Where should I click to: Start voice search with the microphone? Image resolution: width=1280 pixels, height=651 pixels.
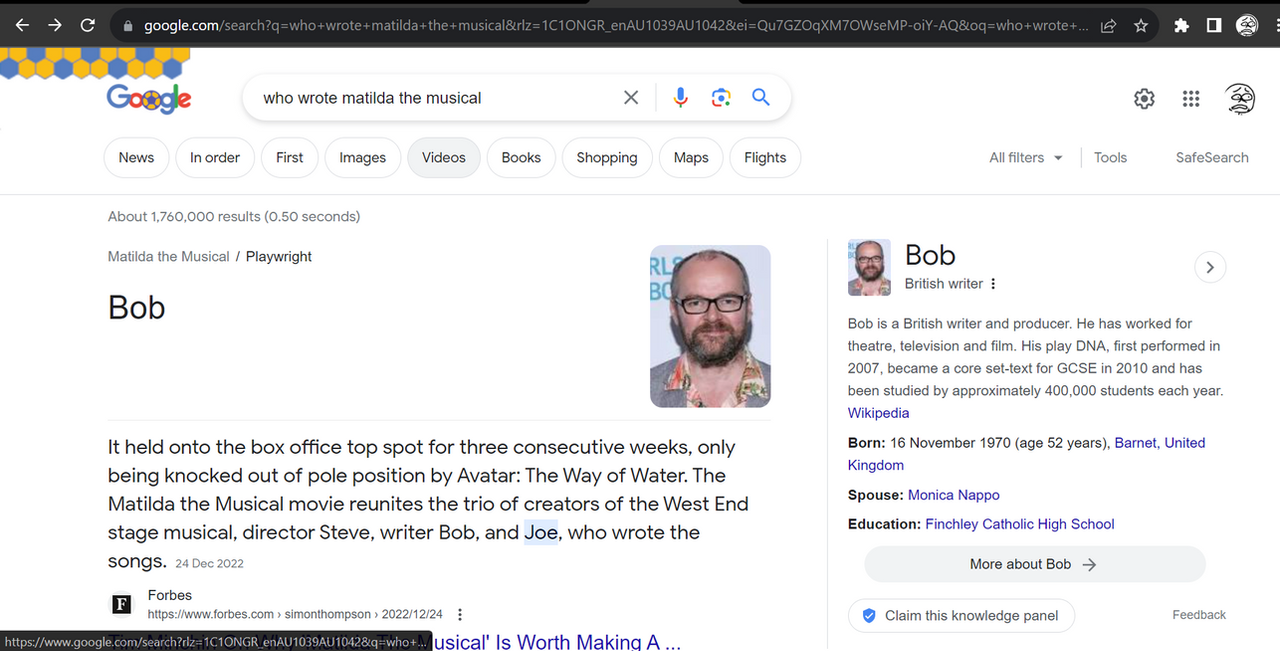click(x=680, y=98)
